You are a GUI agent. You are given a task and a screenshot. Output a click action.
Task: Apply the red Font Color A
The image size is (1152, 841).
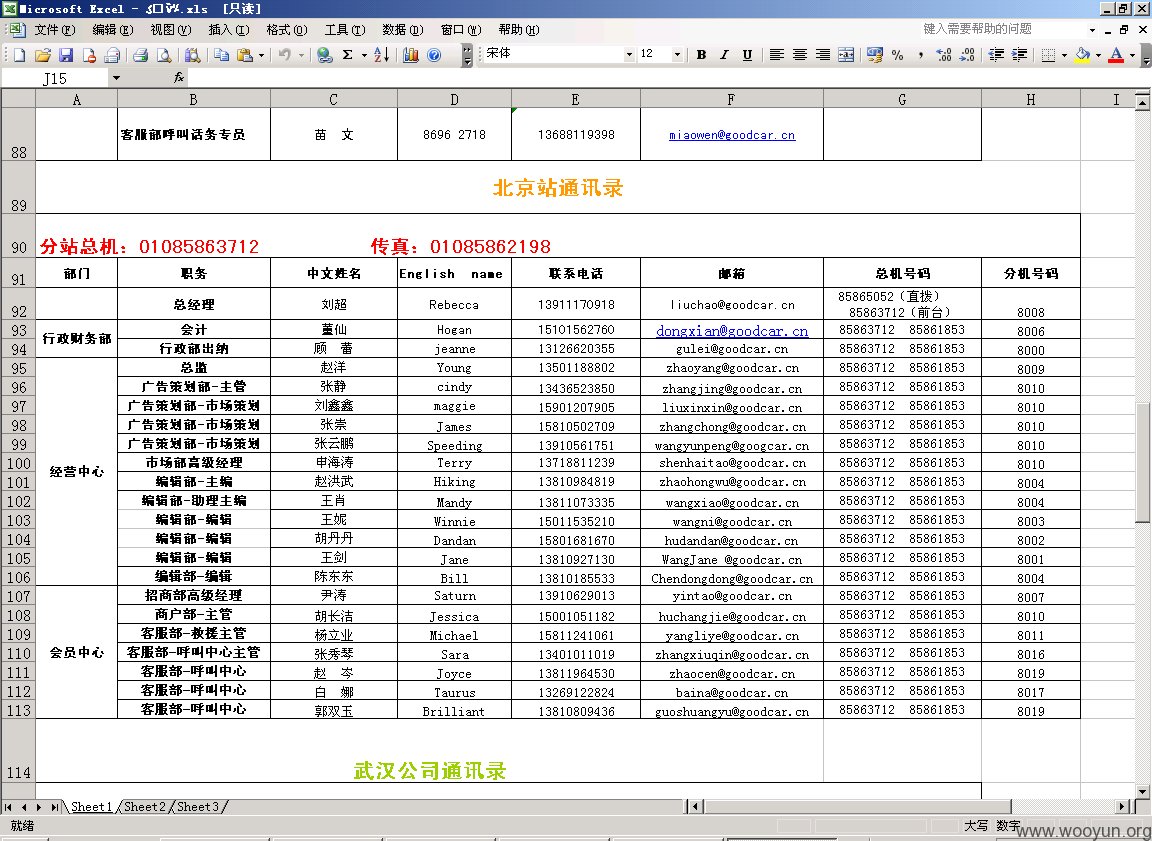pos(1116,55)
